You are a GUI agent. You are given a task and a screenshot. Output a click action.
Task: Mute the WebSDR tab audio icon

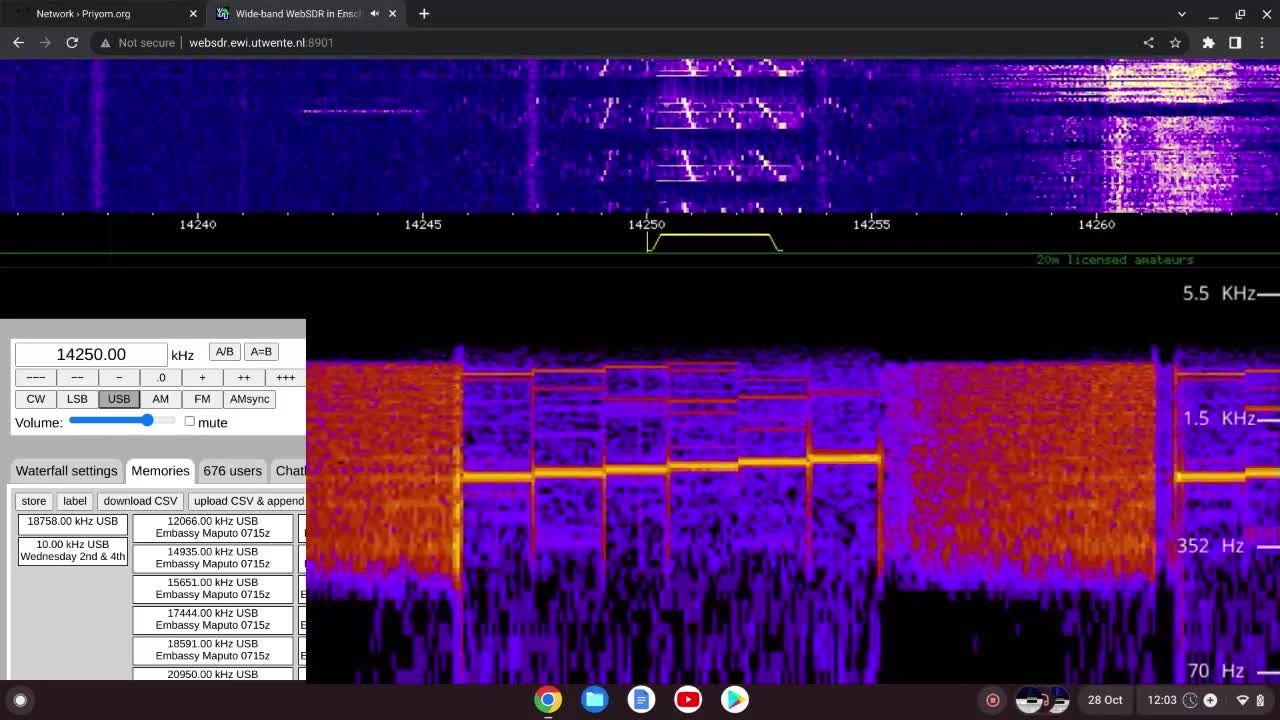[374, 14]
